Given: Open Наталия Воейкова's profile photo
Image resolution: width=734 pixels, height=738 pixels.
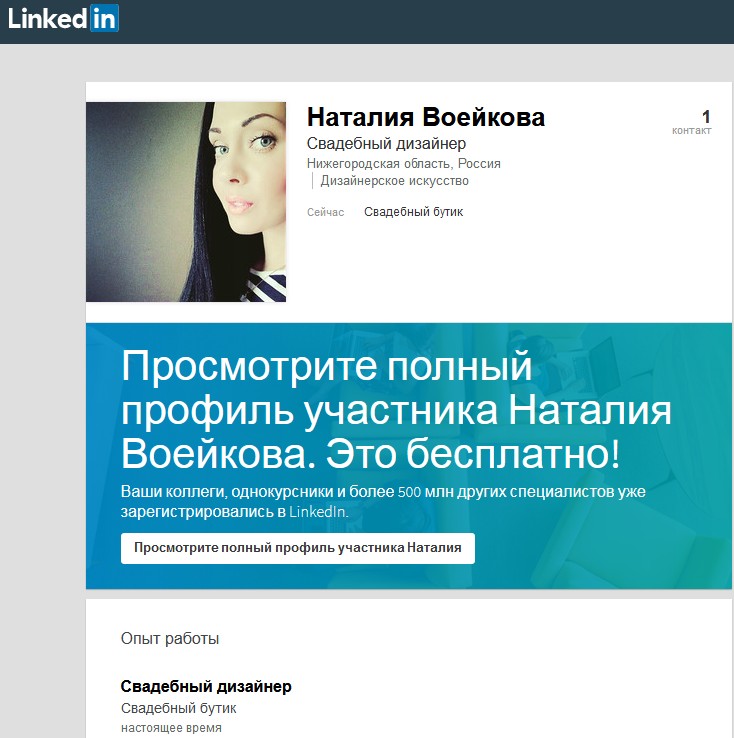Looking at the screenshot, I should point(186,202).
